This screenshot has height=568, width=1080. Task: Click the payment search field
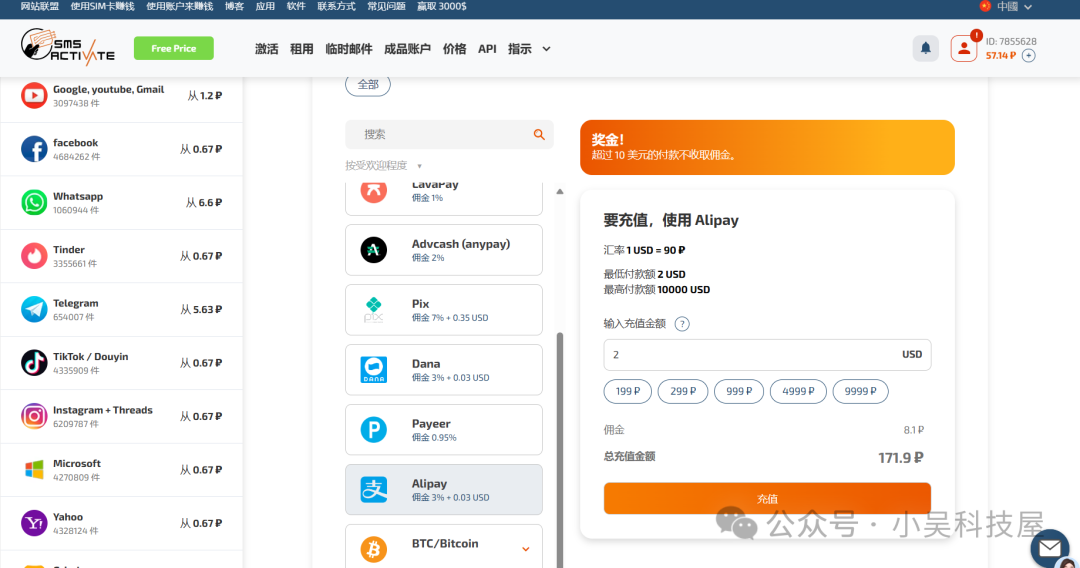point(449,134)
